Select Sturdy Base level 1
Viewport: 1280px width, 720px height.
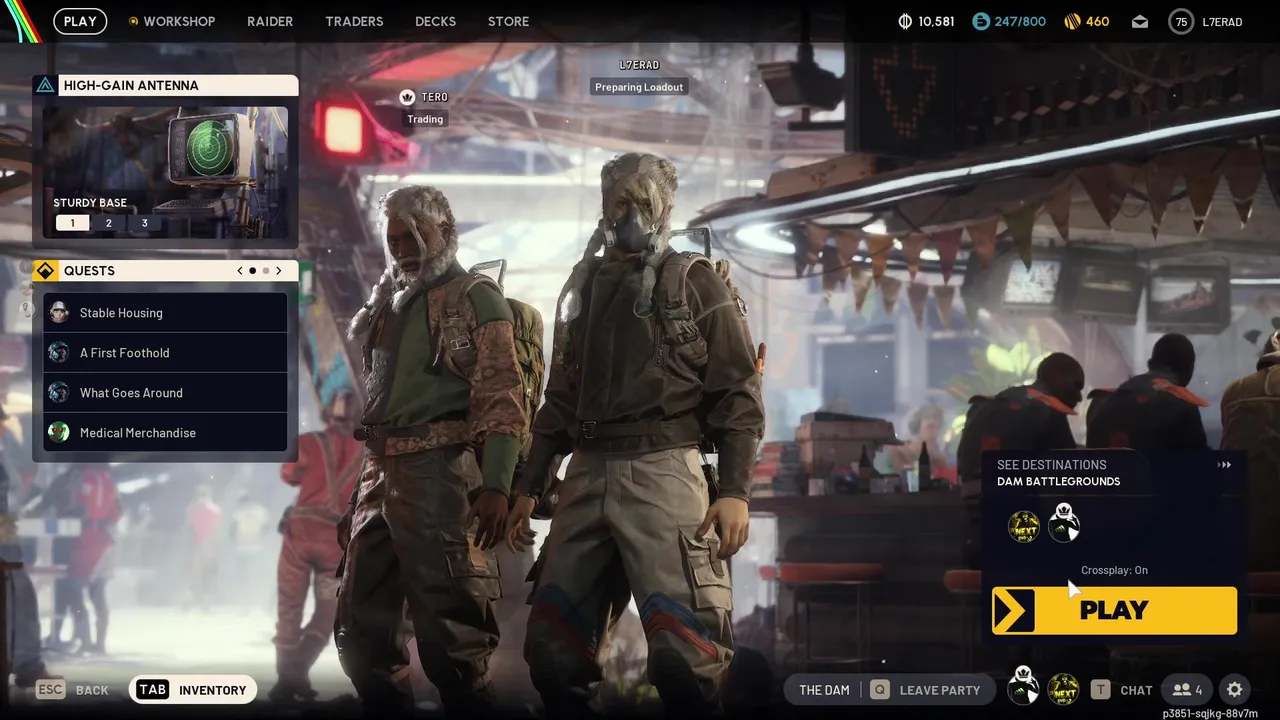(72, 223)
